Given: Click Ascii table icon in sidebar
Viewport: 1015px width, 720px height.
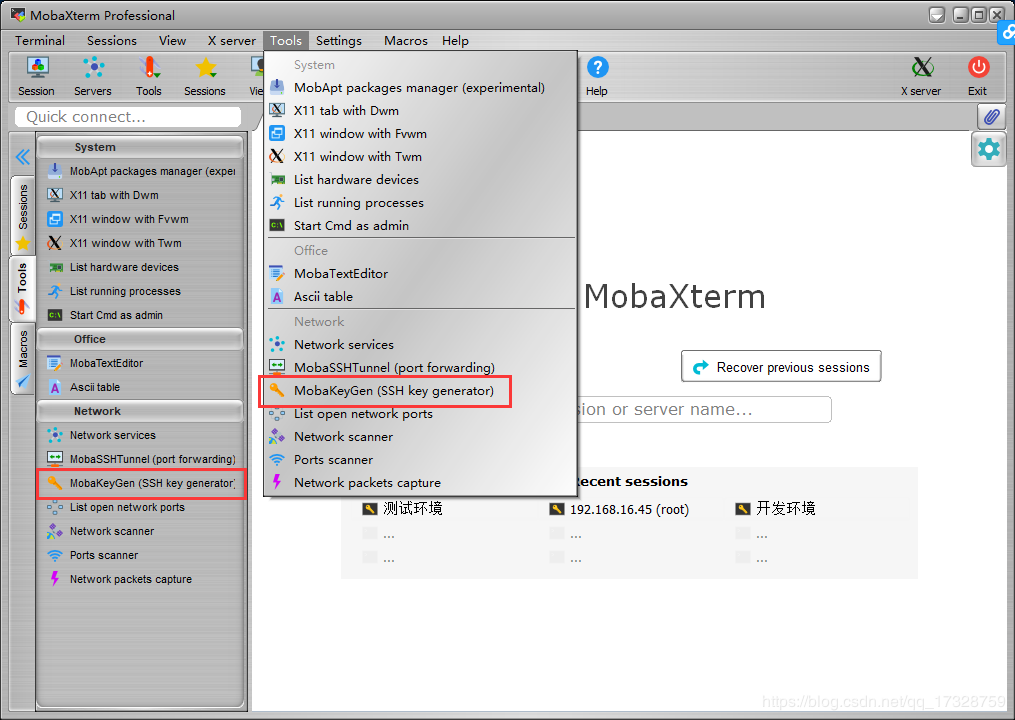Looking at the screenshot, I should (55, 387).
